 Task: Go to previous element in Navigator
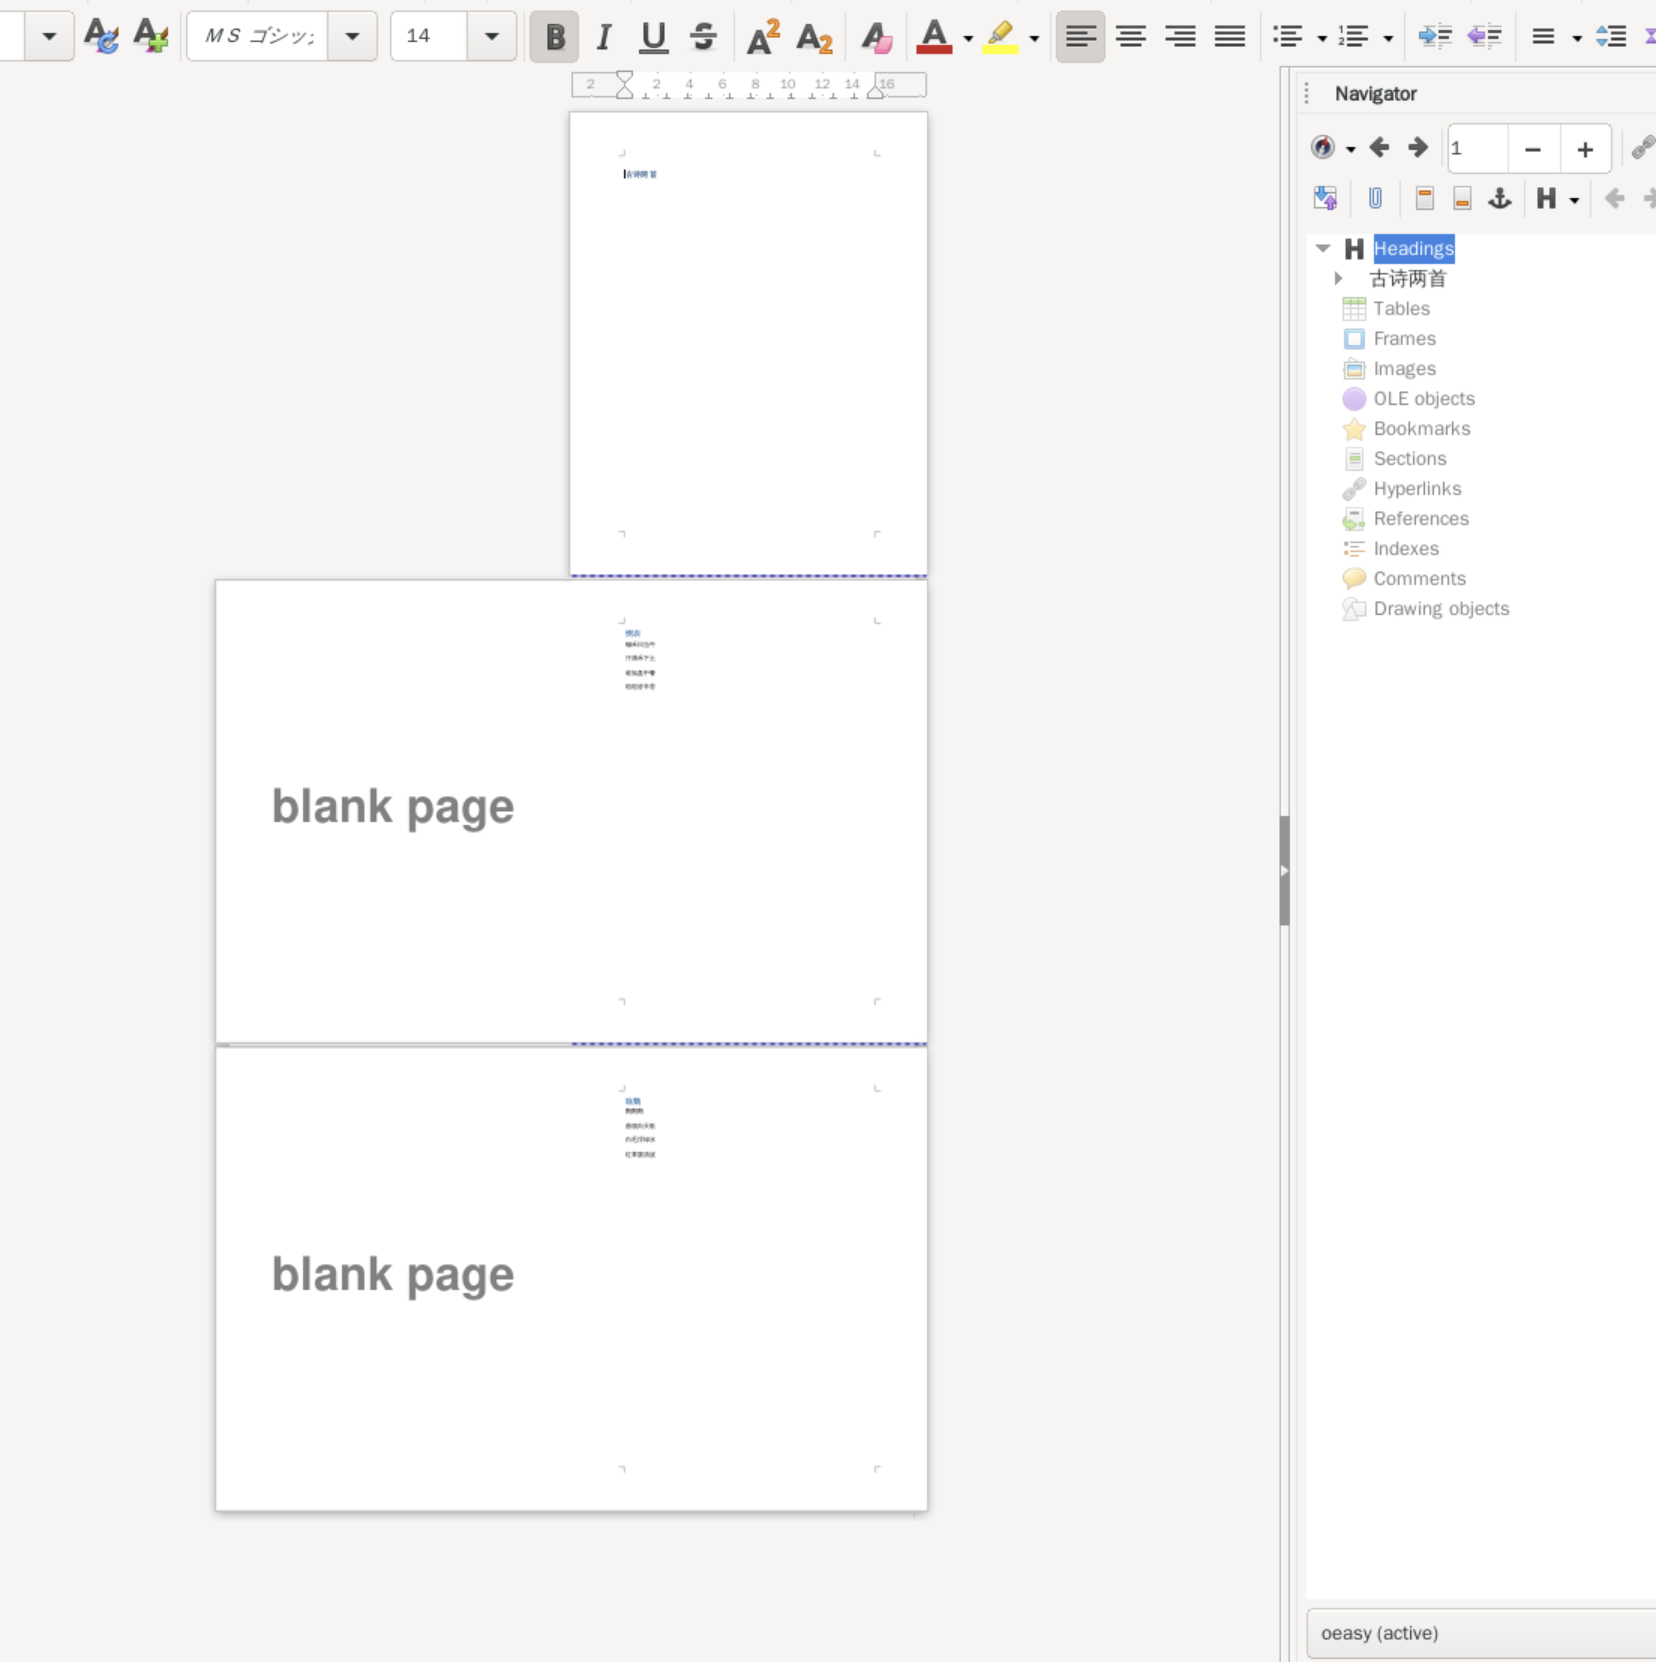click(1380, 148)
